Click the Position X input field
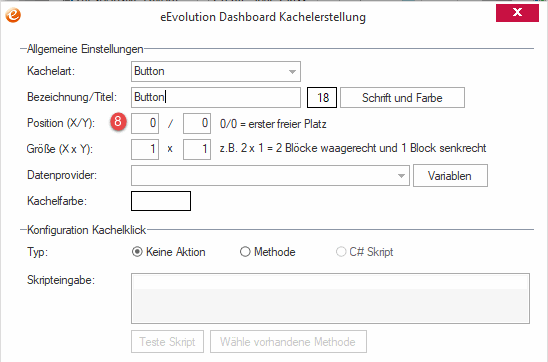Screen dimensions: 548x362 point(145,123)
